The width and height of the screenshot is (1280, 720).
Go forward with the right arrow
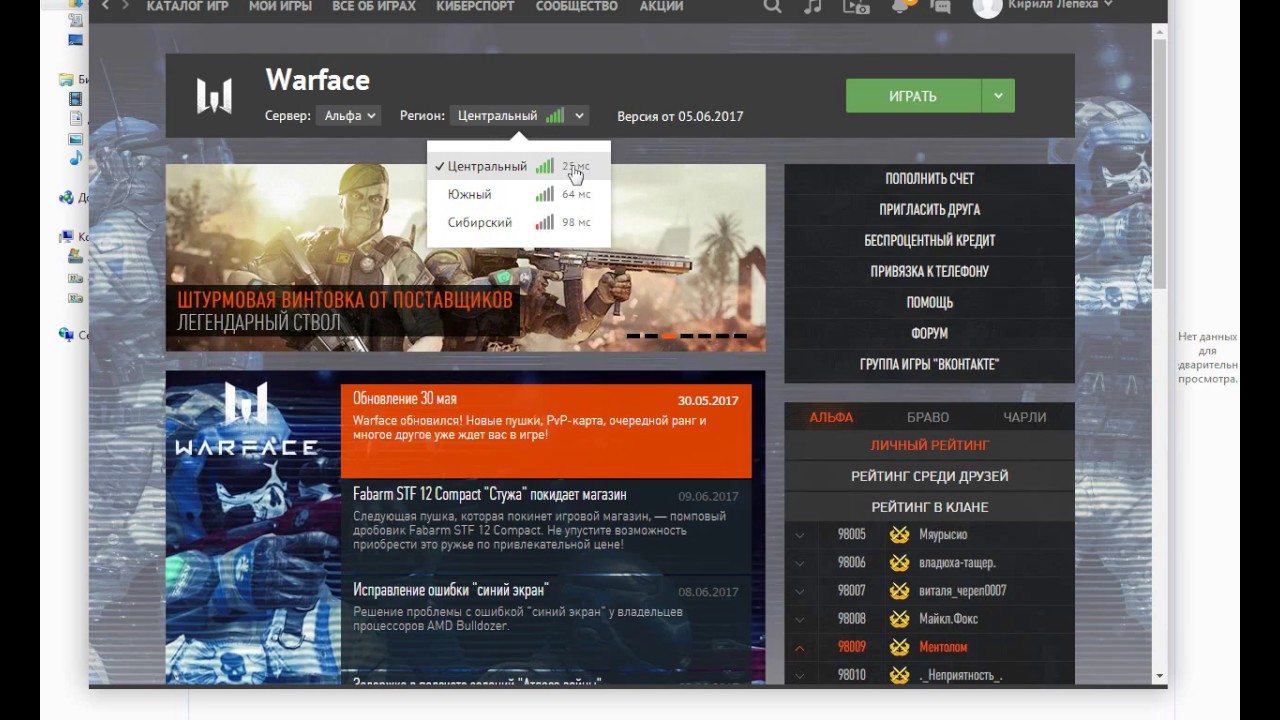[125, 6]
